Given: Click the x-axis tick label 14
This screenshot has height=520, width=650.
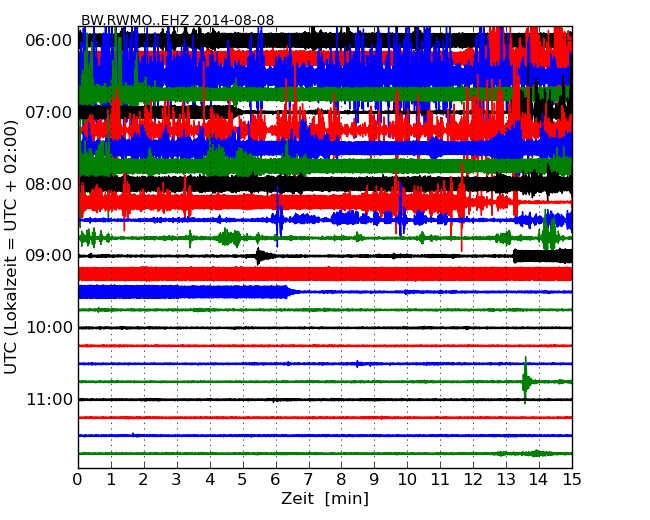Looking at the screenshot, I should (x=539, y=480).
